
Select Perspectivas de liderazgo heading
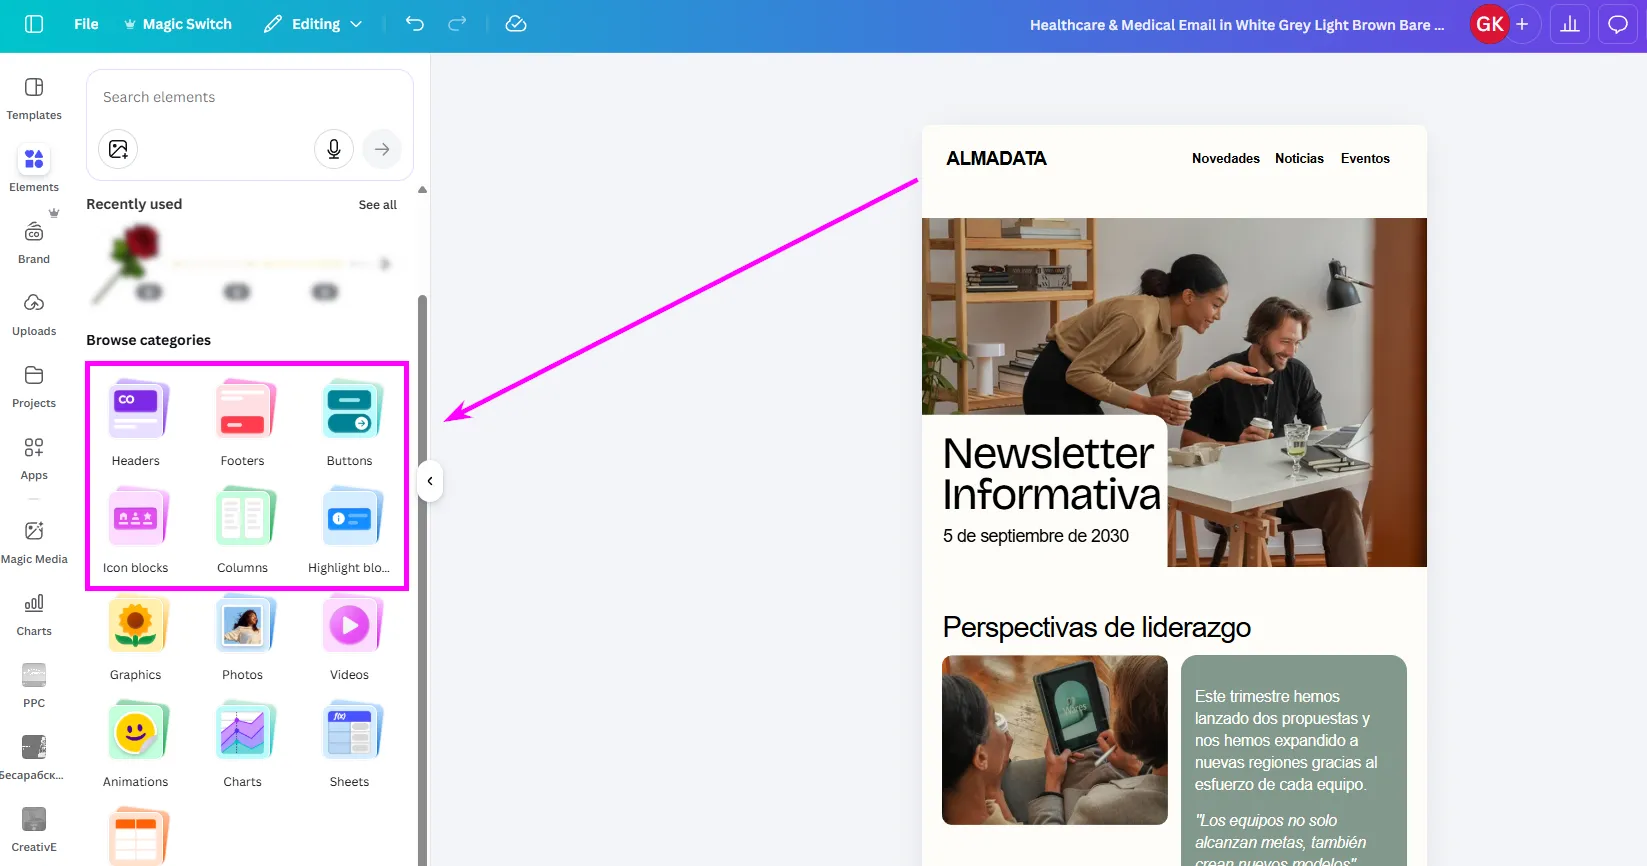tap(1097, 627)
